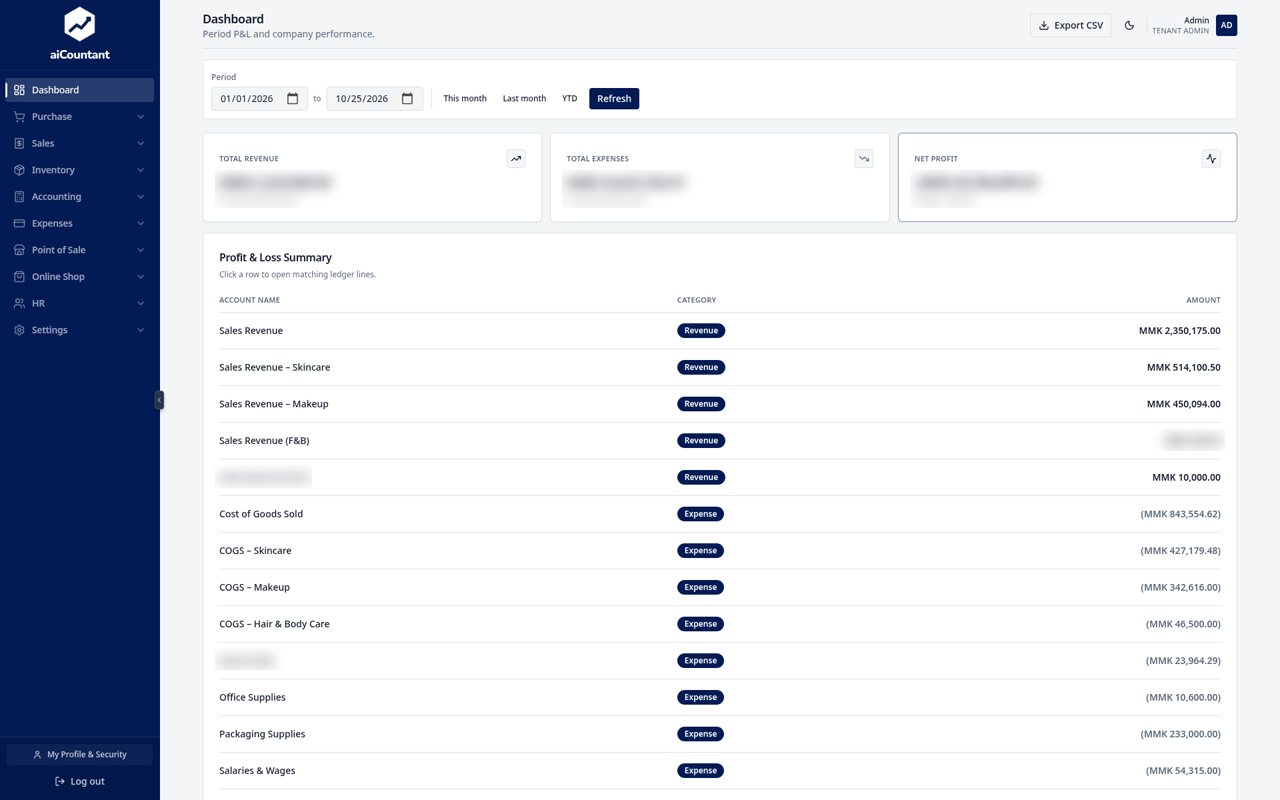This screenshot has width=1280, height=800.
Task: Click the Sales receipt icon
Action: pyautogui.click(x=19, y=143)
